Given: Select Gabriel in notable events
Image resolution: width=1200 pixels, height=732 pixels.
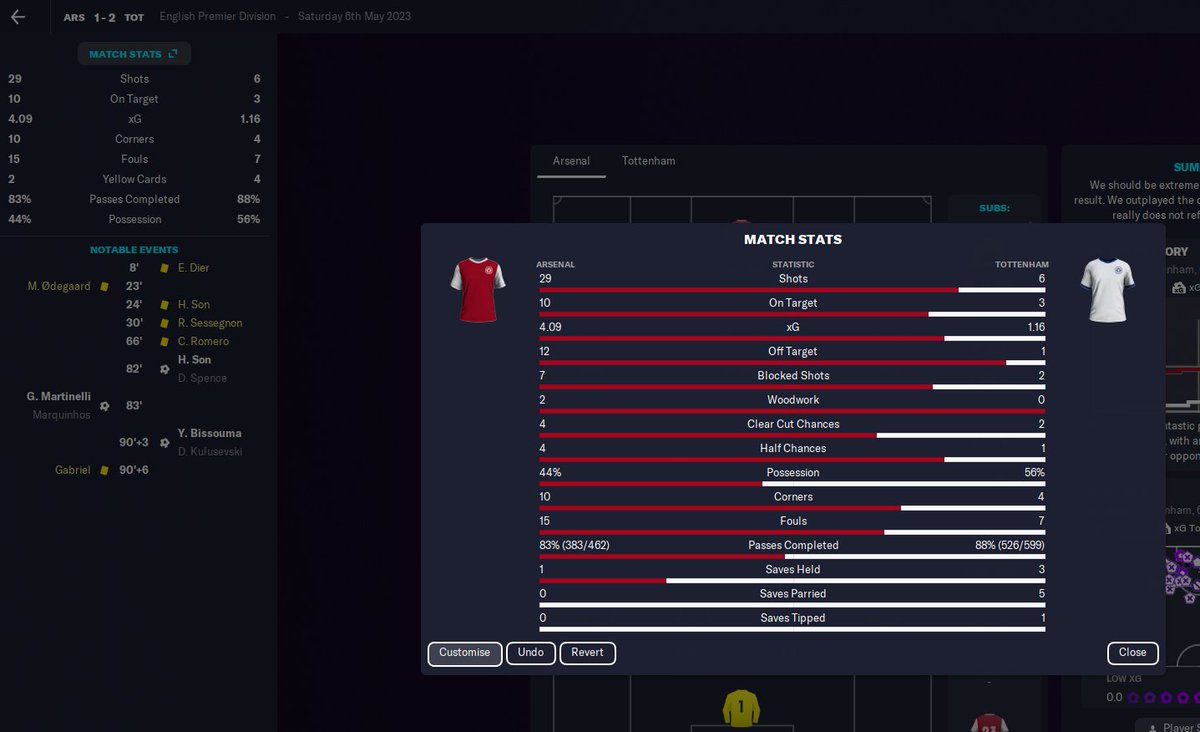Looking at the screenshot, I should 72,470.
